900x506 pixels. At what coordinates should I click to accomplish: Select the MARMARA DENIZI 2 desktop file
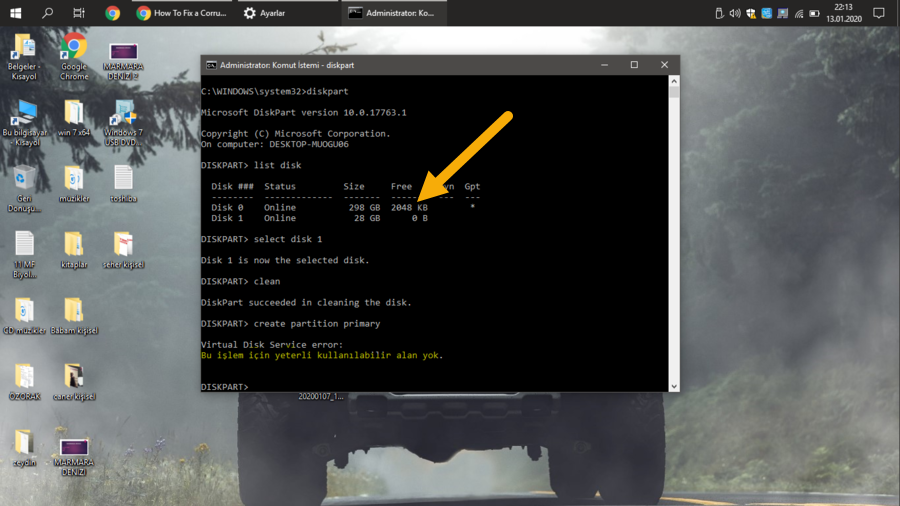123,61
